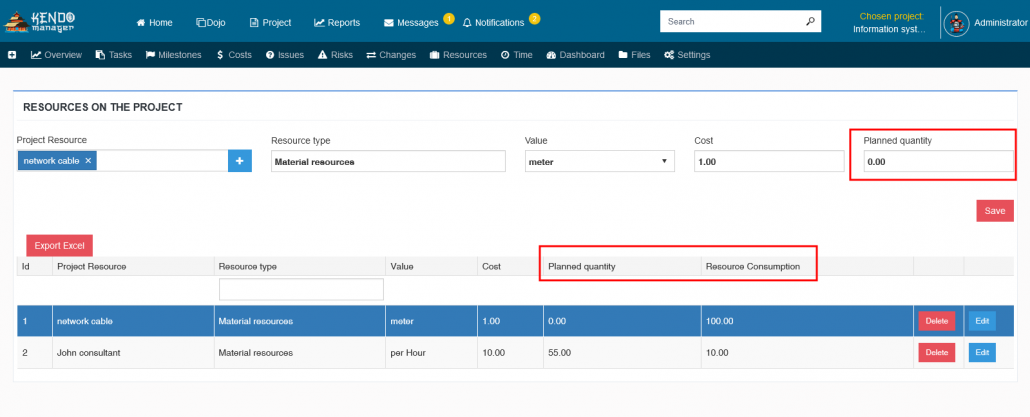Switch to the Overview tab
Image resolution: width=1030 pixels, height=417 pixels.
click(56, 55)
